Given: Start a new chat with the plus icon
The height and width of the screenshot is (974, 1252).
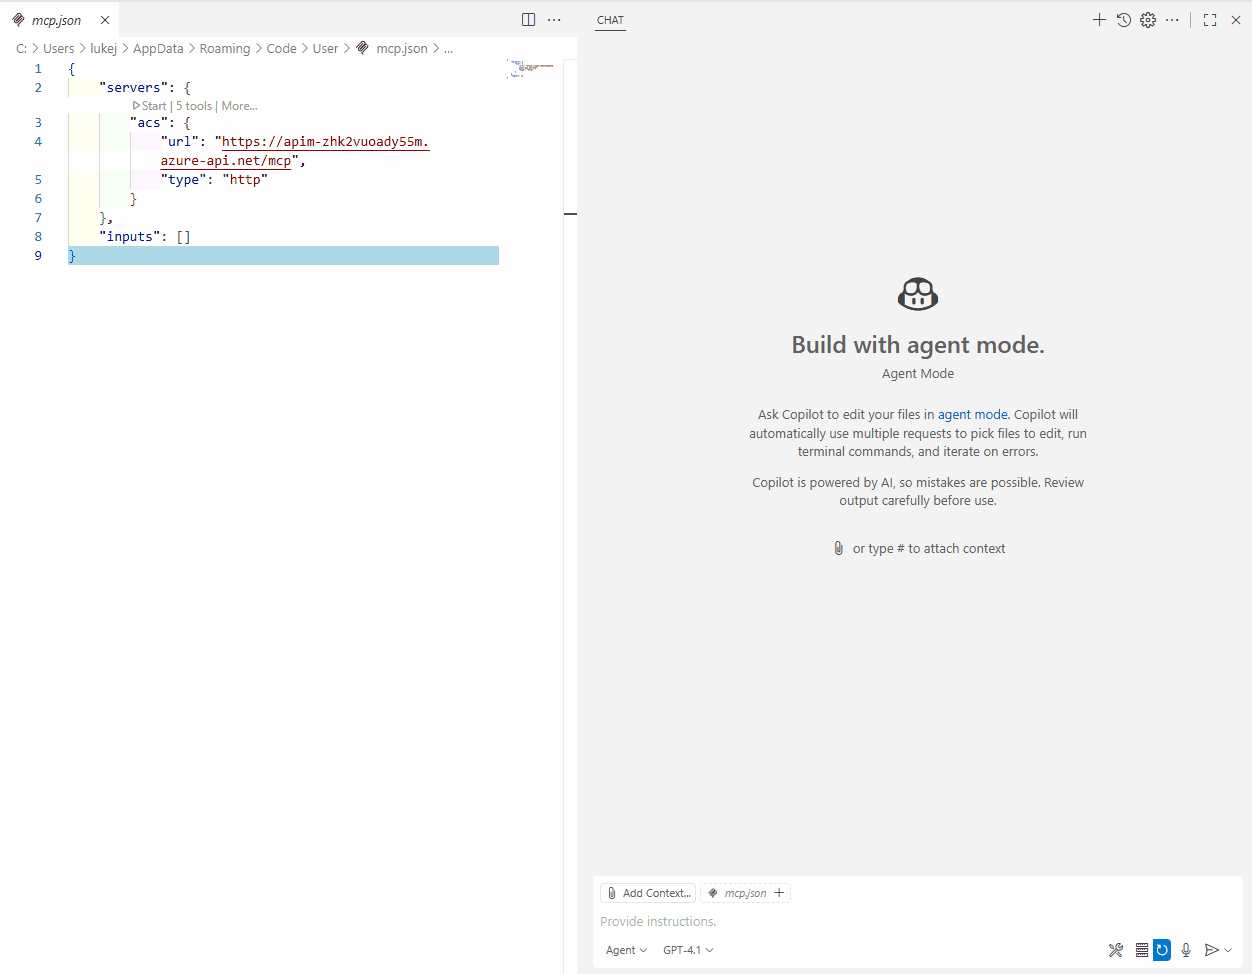Looking at the screenshot, I should coord(1099,20).
